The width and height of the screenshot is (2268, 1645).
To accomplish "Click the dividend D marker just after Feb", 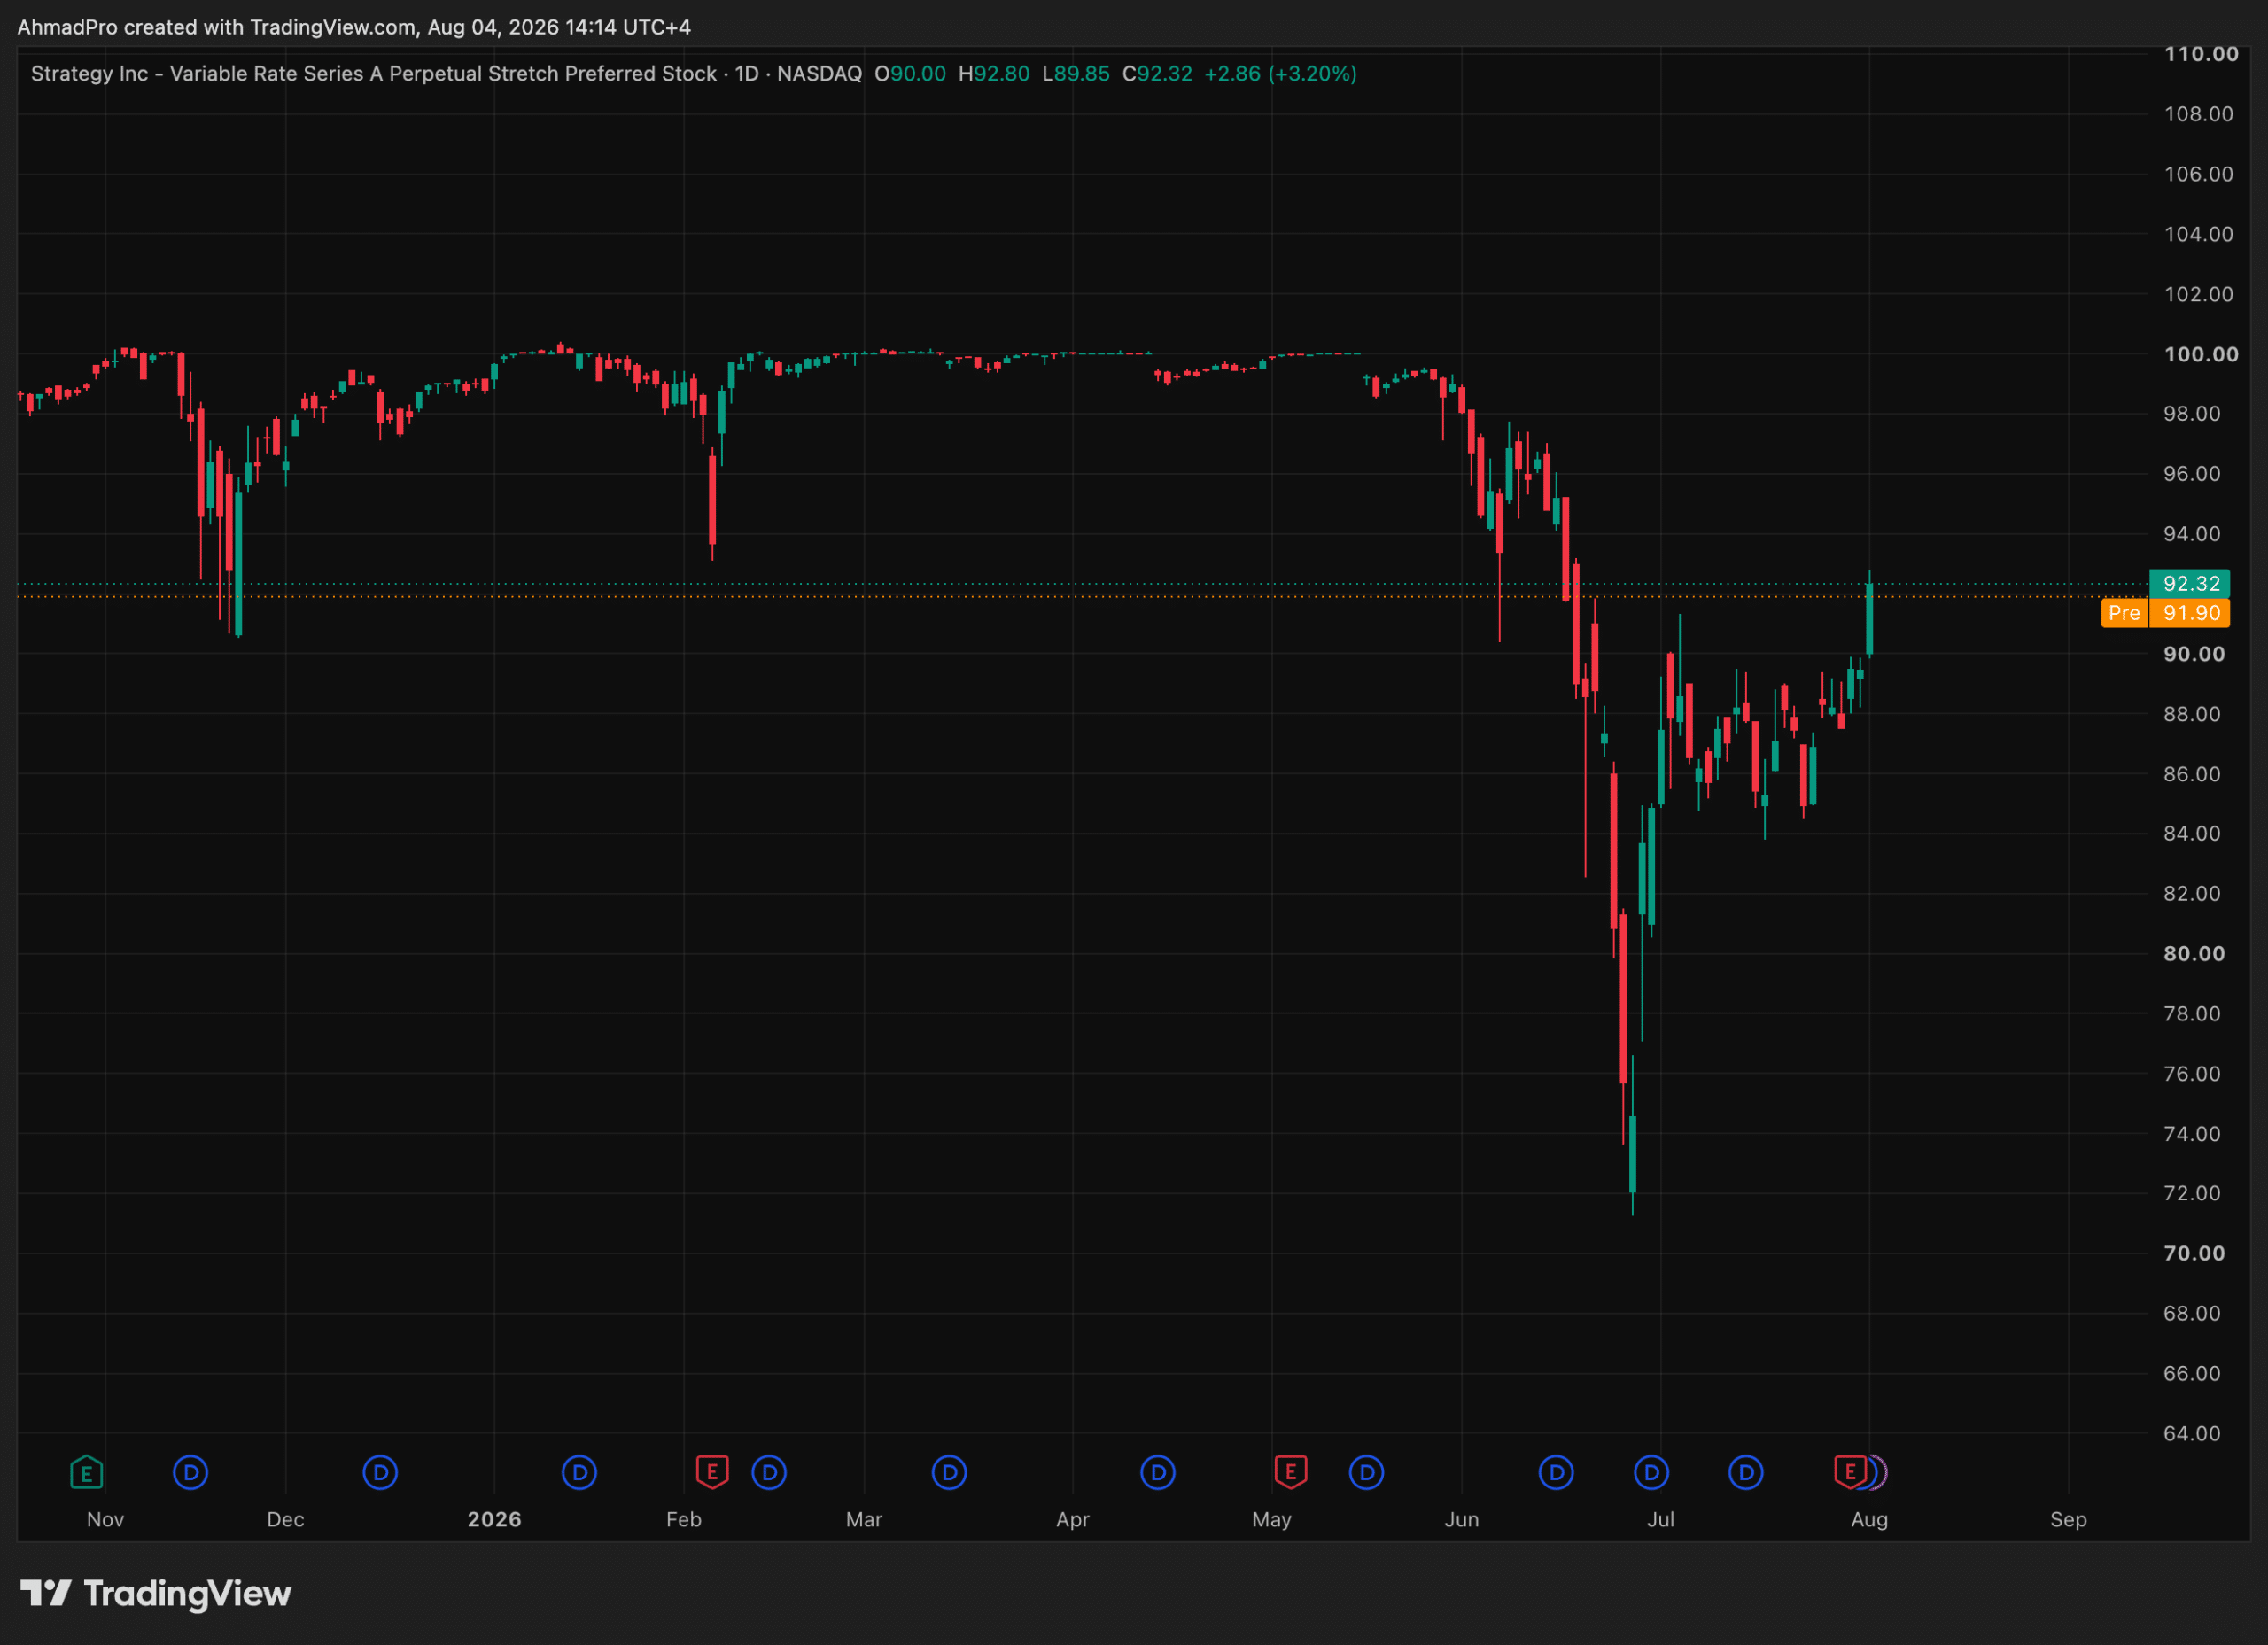I will click(769, 1472).
